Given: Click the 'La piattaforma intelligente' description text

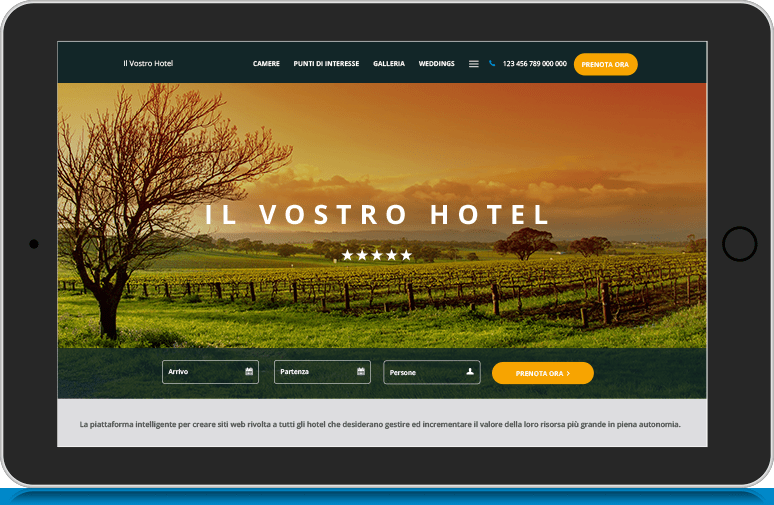Looking at the screenshot, I should click(x=380, y=424).
